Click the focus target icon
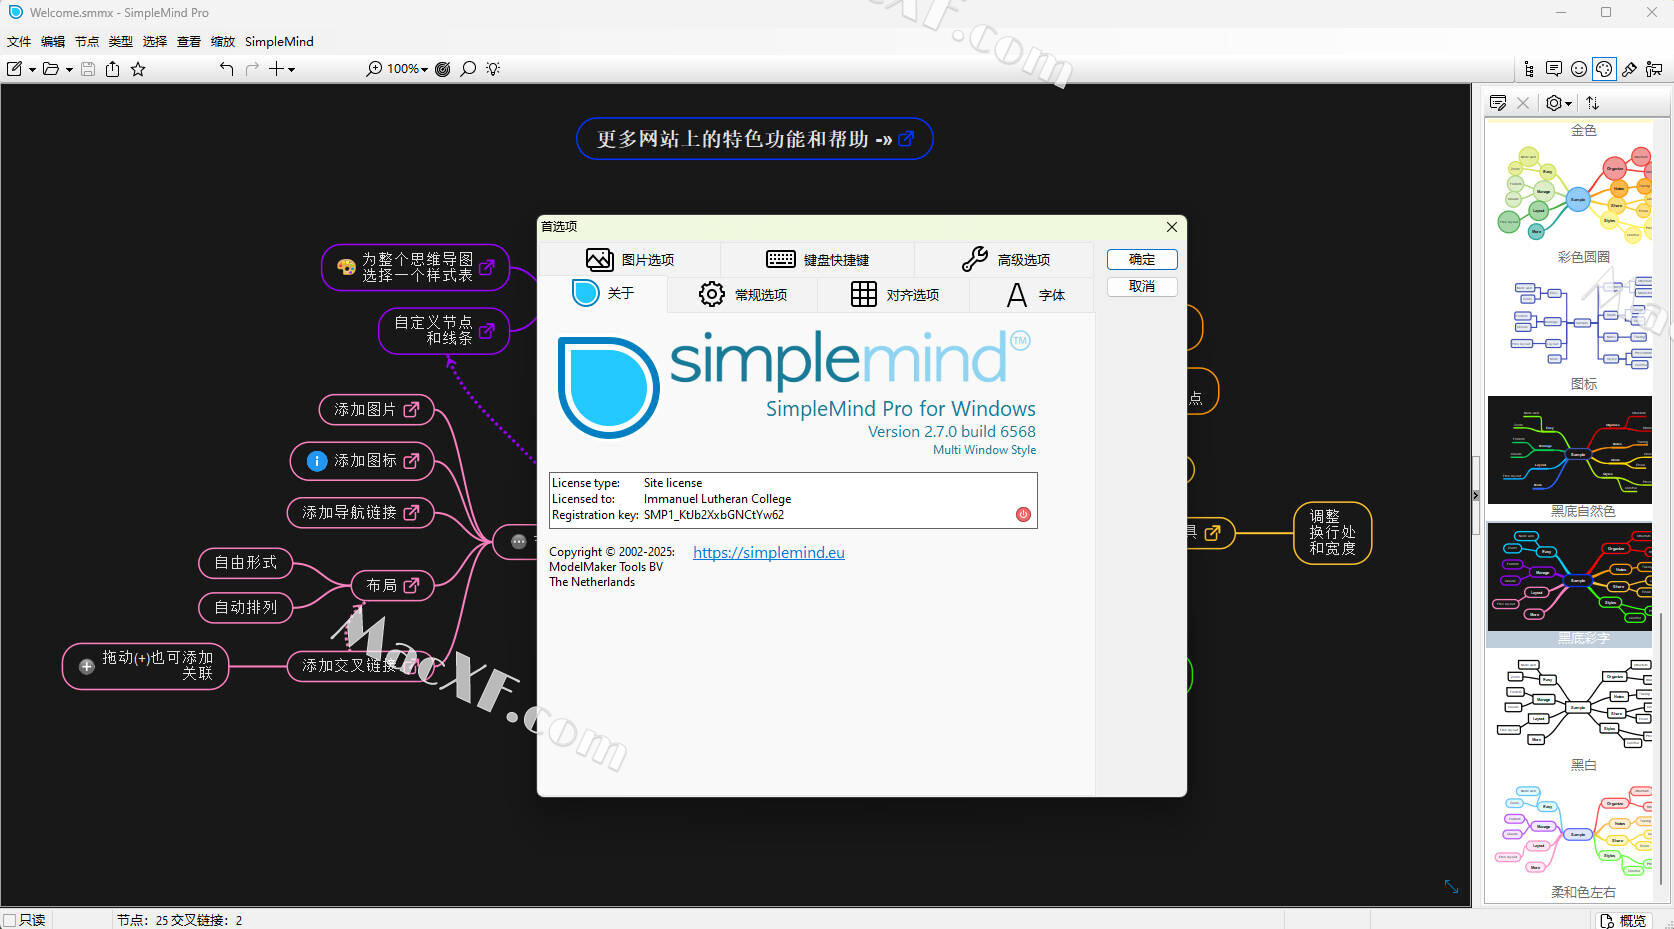1674x929 pixels. pyautogui.click(x=443, y=69)
